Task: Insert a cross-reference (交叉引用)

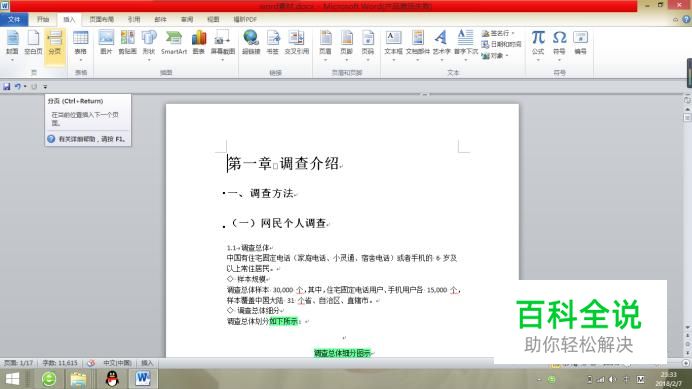Action: point(297,43)
